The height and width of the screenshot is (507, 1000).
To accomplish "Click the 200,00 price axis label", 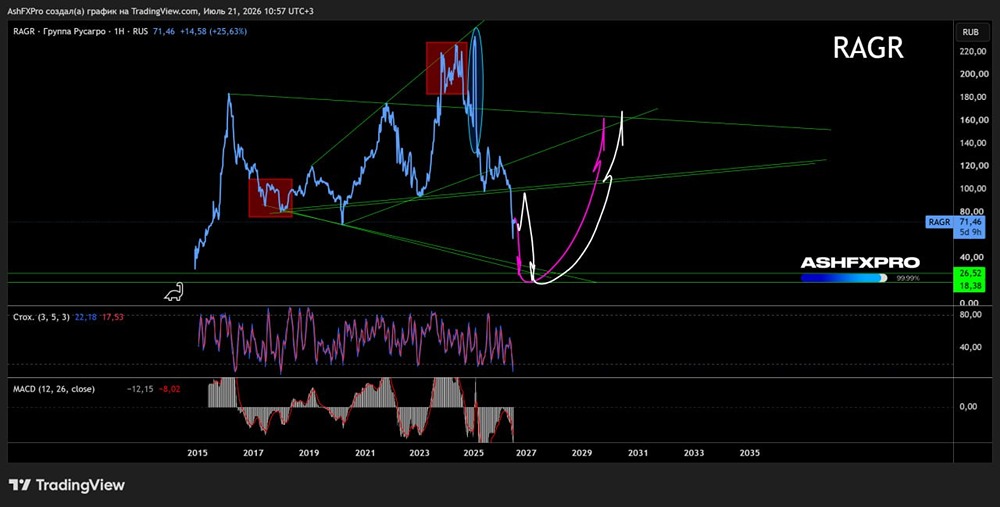I will [x=972, y=74].
